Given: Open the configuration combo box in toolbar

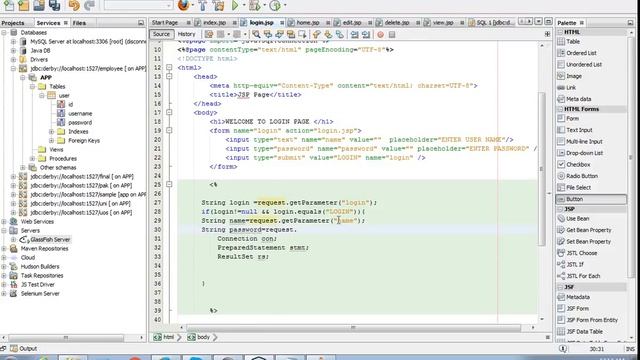Looking at the screenshot, I should (138, 5).
